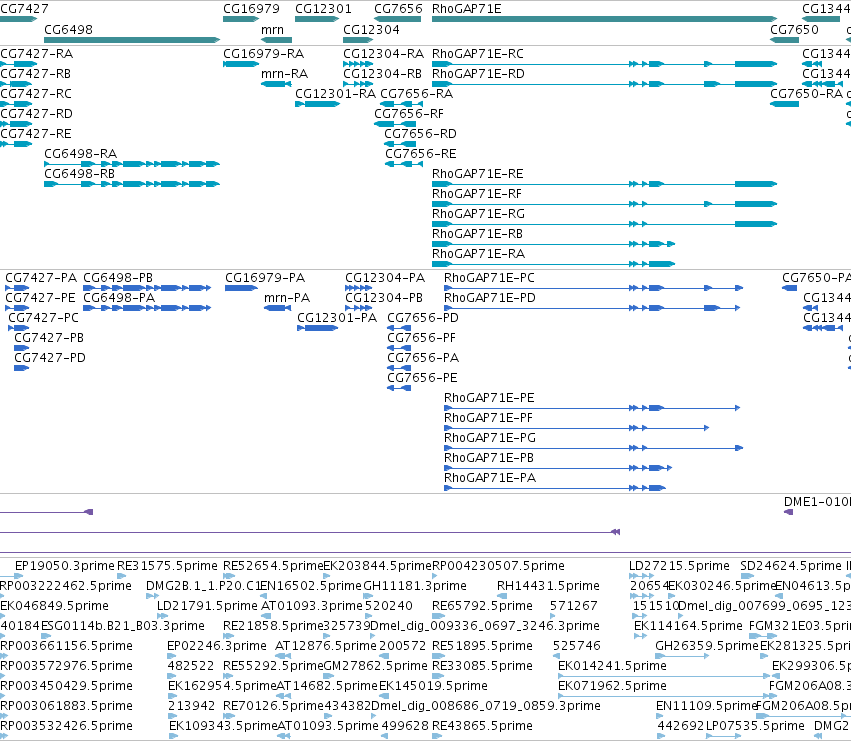Click EST GH26359.5prime
The image size is (851, 741).
(707, 646)
